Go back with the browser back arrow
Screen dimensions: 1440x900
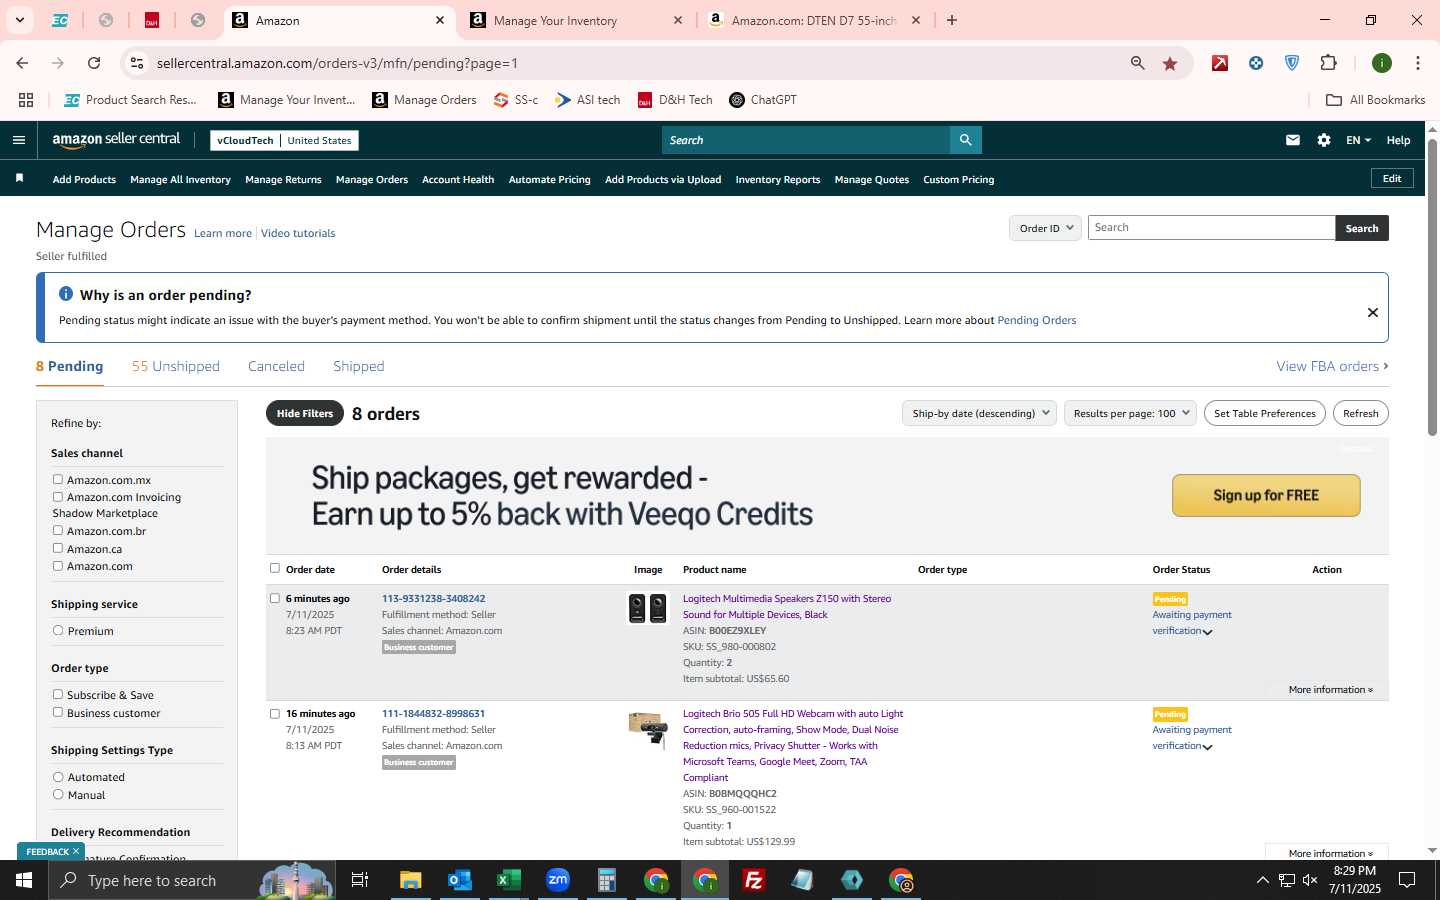[22, 63]
